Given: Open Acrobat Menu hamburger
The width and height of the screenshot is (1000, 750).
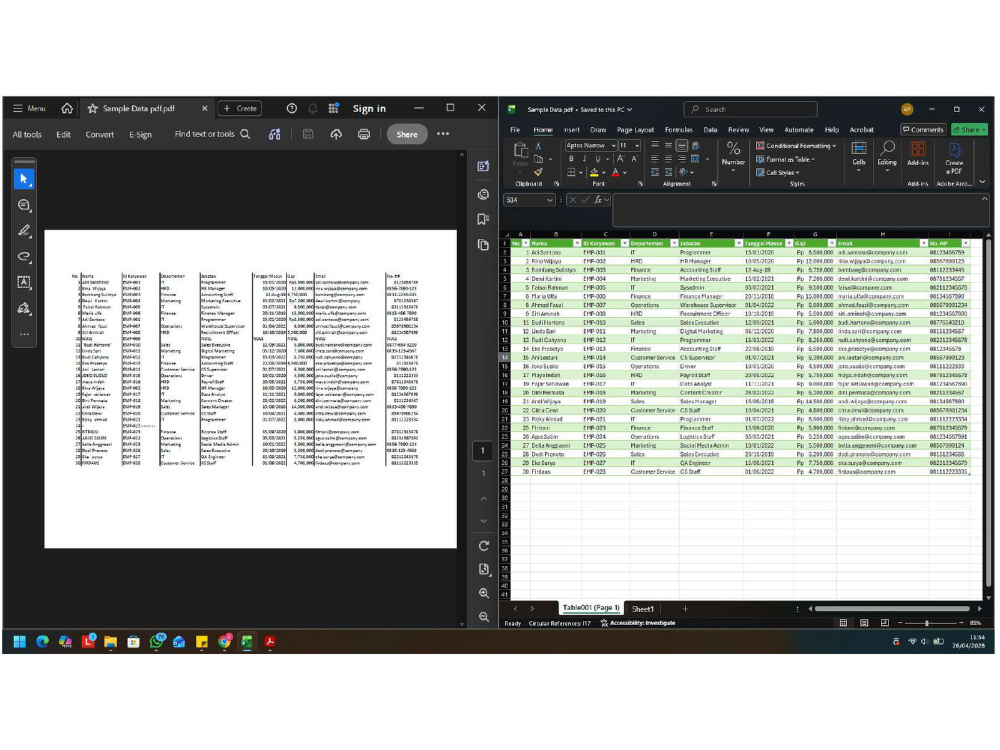Looking at the screenshot, I should tap(29, 108).
